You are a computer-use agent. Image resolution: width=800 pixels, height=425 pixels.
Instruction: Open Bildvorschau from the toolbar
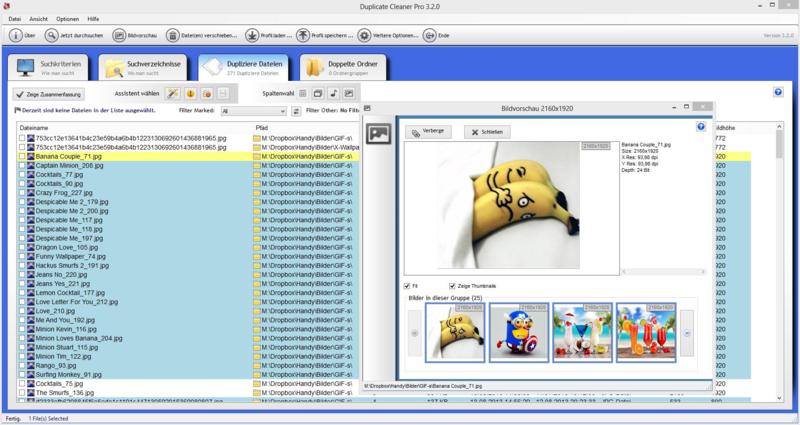(133, 35)
